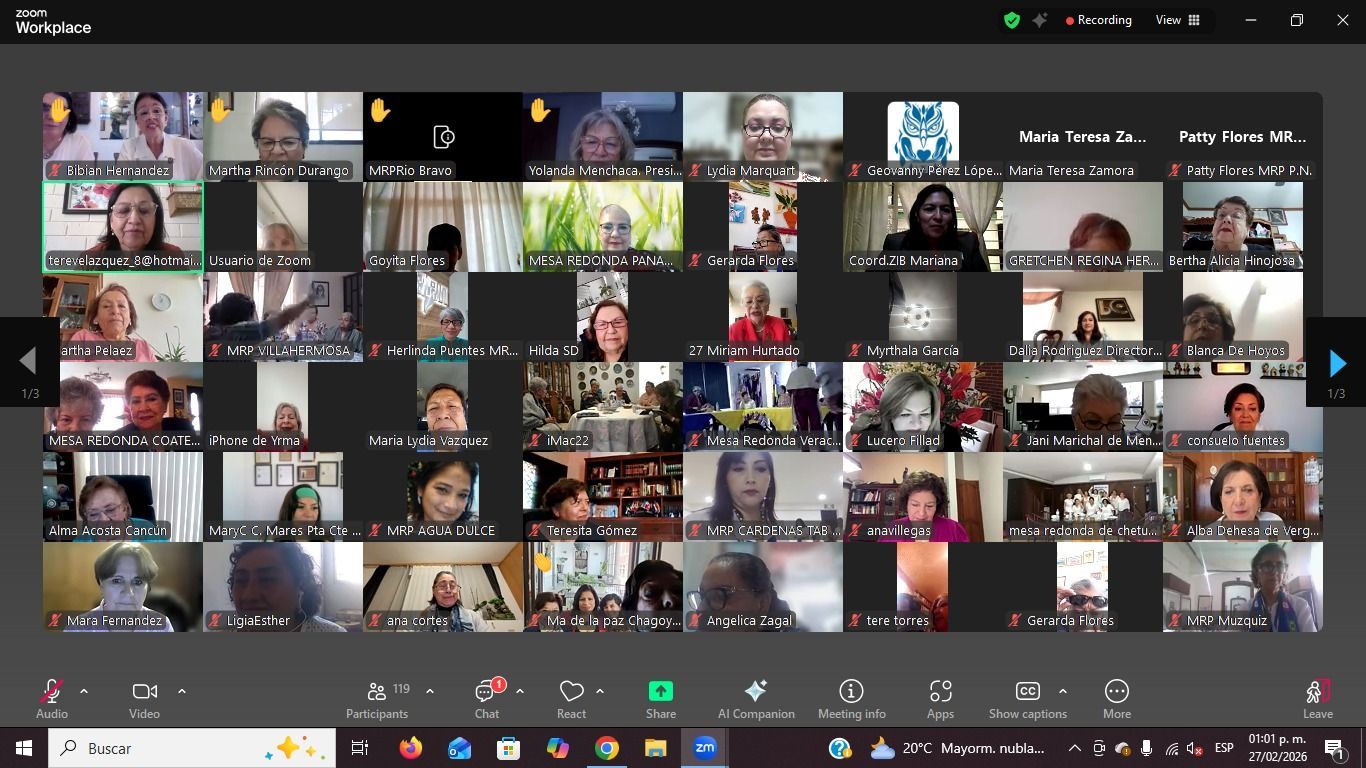Open Meeting info

pyautogui.click(x=852, y=699)
